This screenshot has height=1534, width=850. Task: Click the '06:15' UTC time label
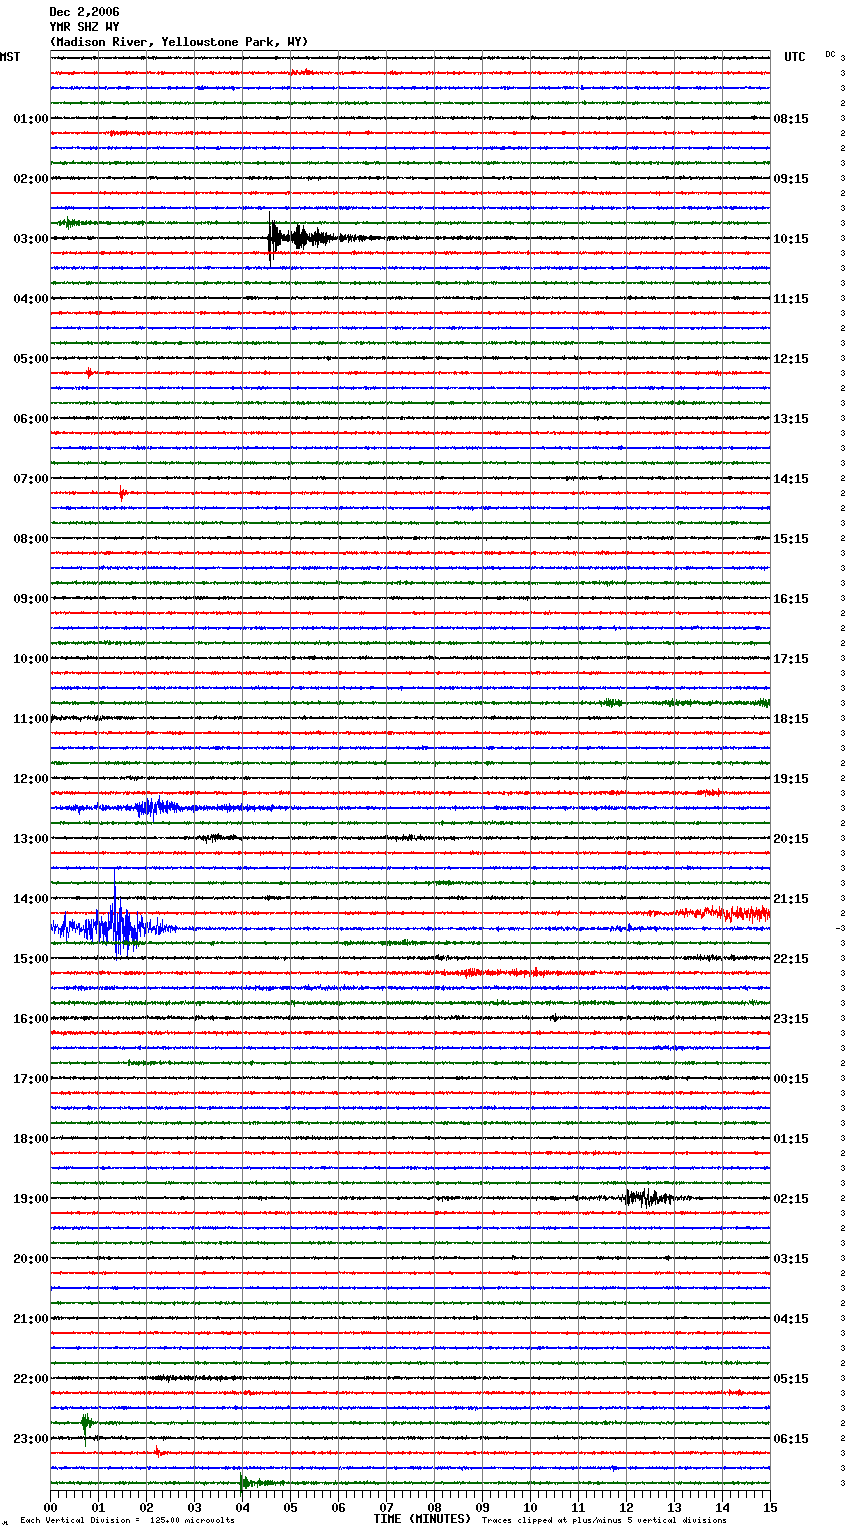[x=791, y=1439]
